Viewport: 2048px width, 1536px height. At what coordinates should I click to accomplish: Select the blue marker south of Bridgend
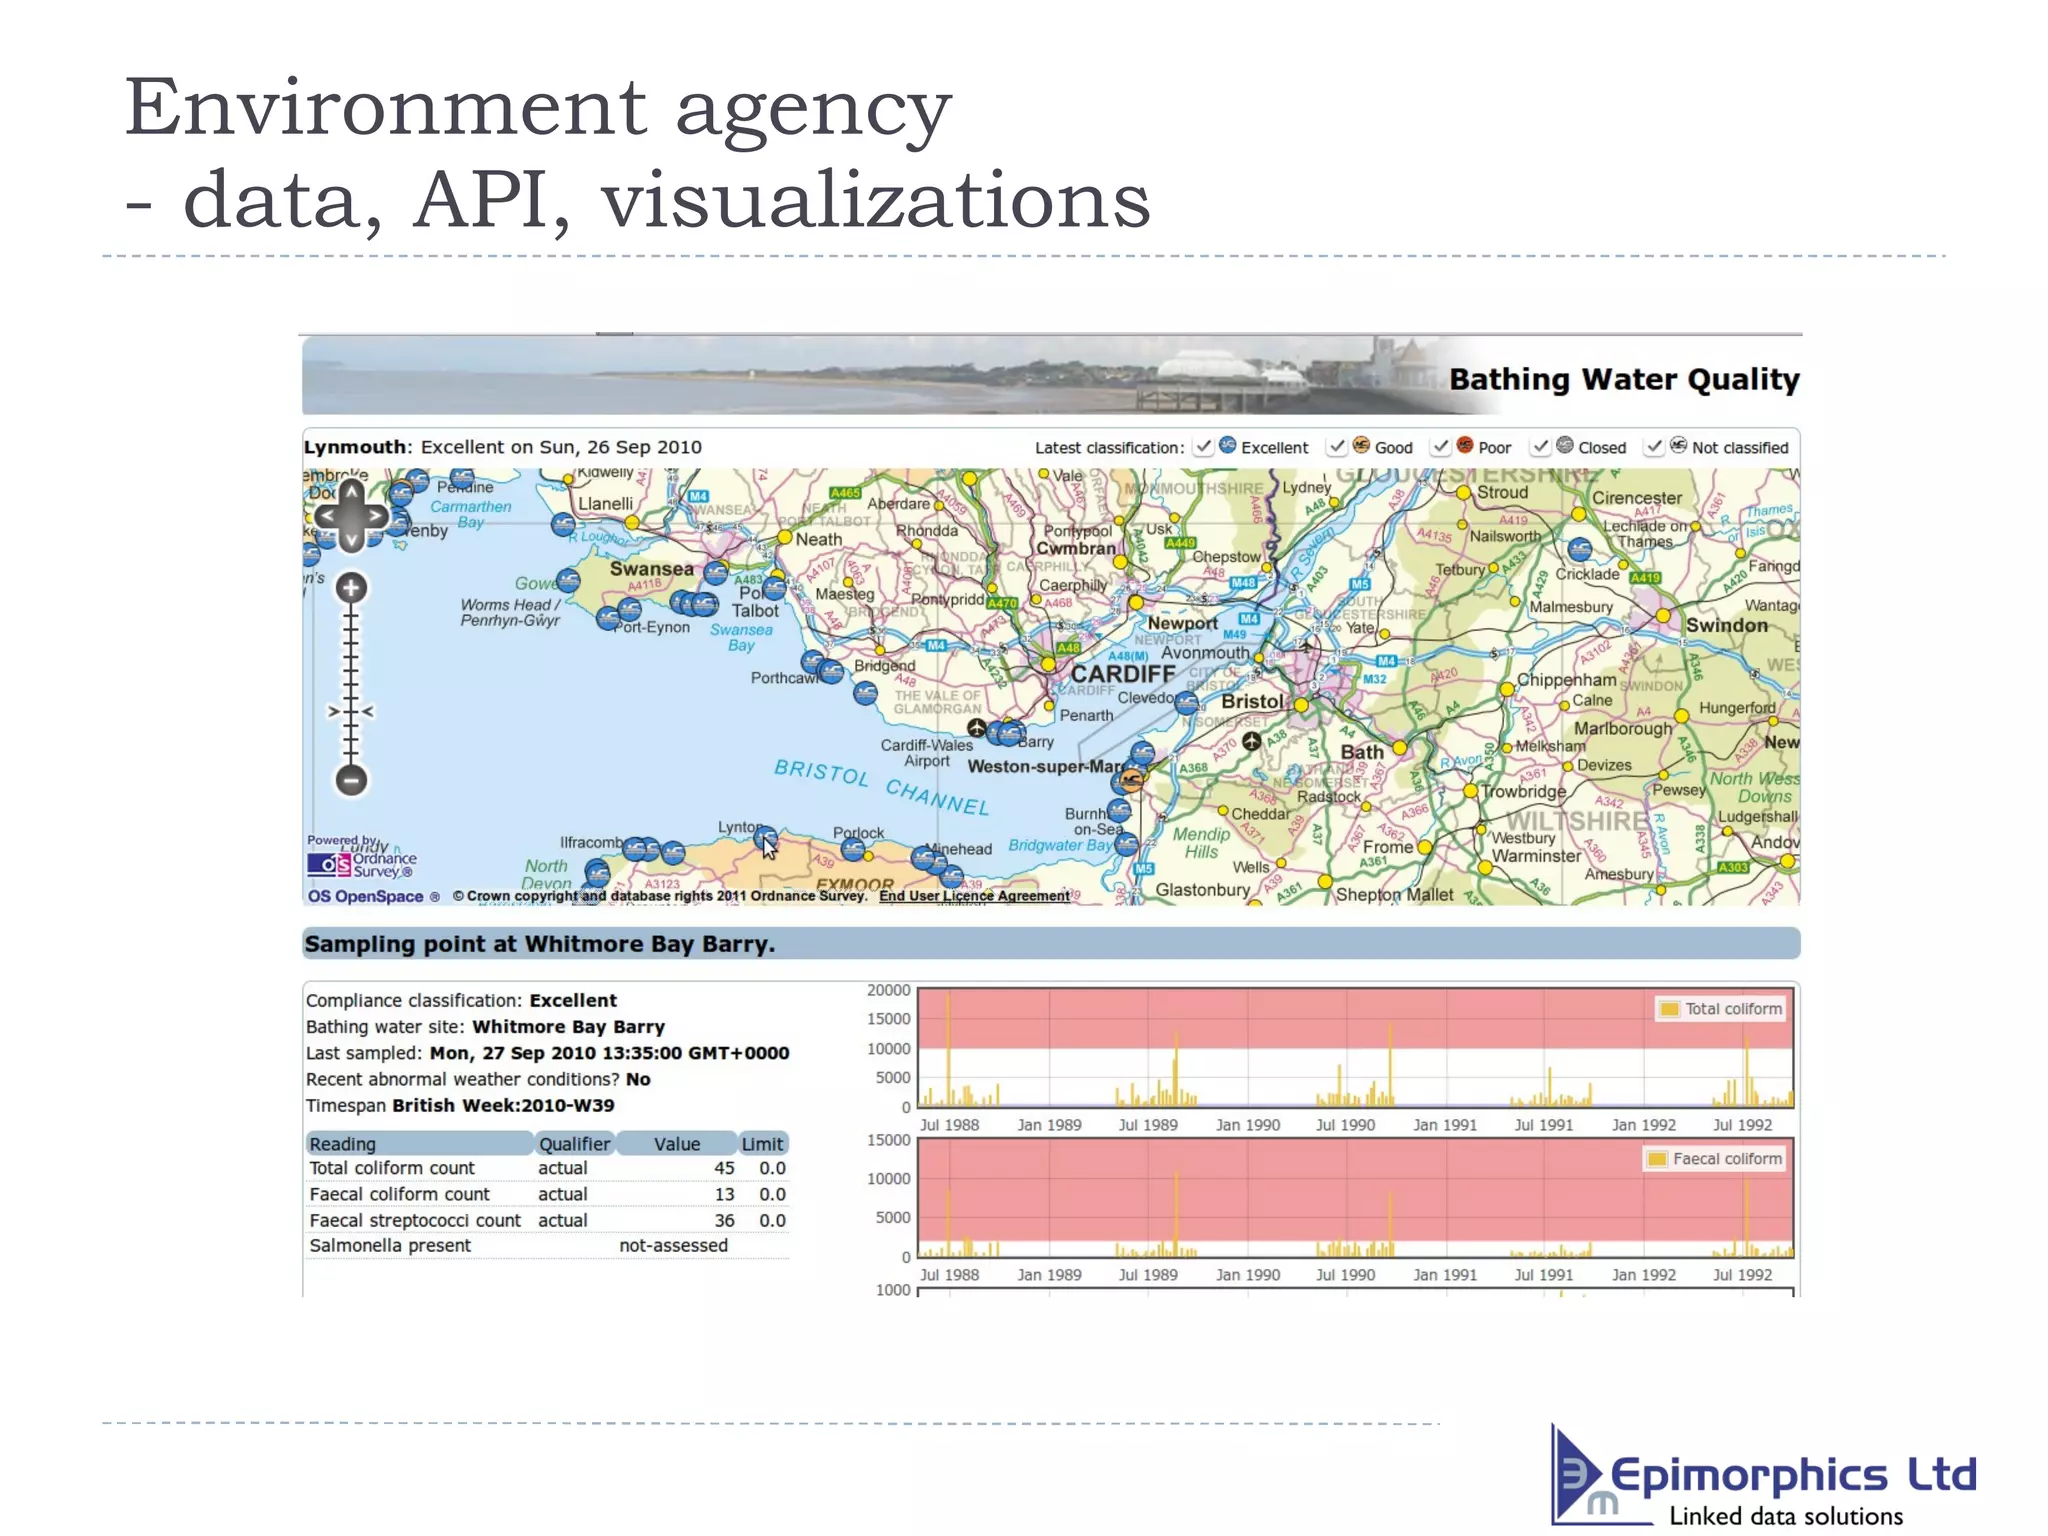pos(865,693)
